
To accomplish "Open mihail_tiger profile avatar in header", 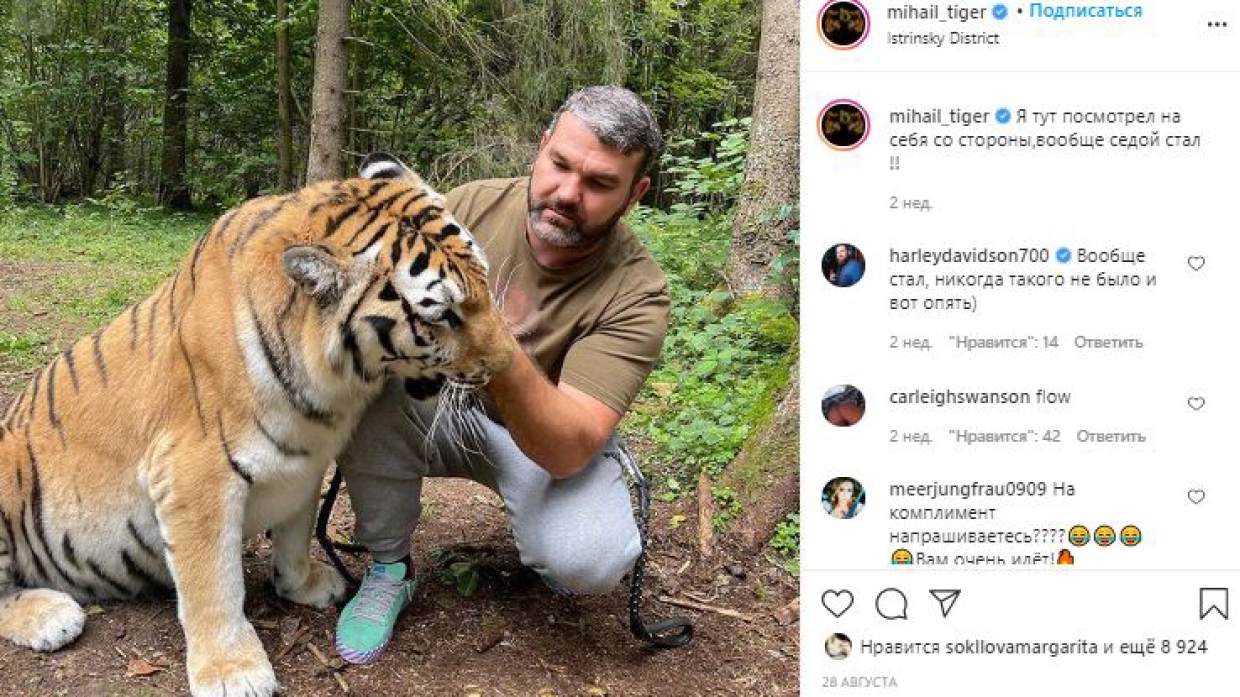I will tap(843, 24).
